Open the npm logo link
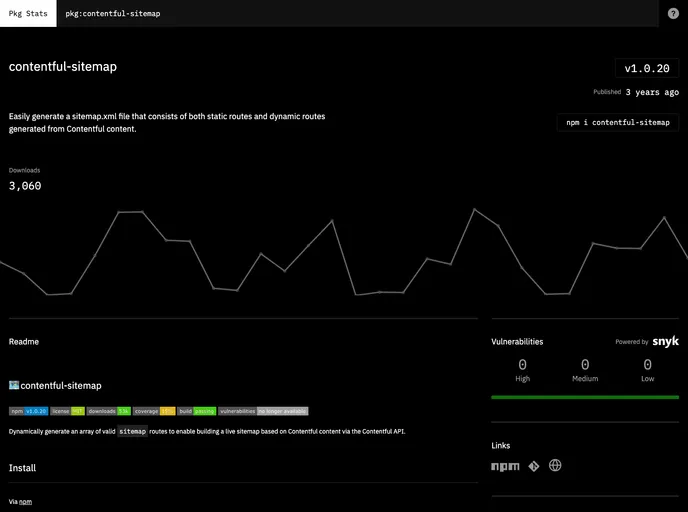 [505, 466]
